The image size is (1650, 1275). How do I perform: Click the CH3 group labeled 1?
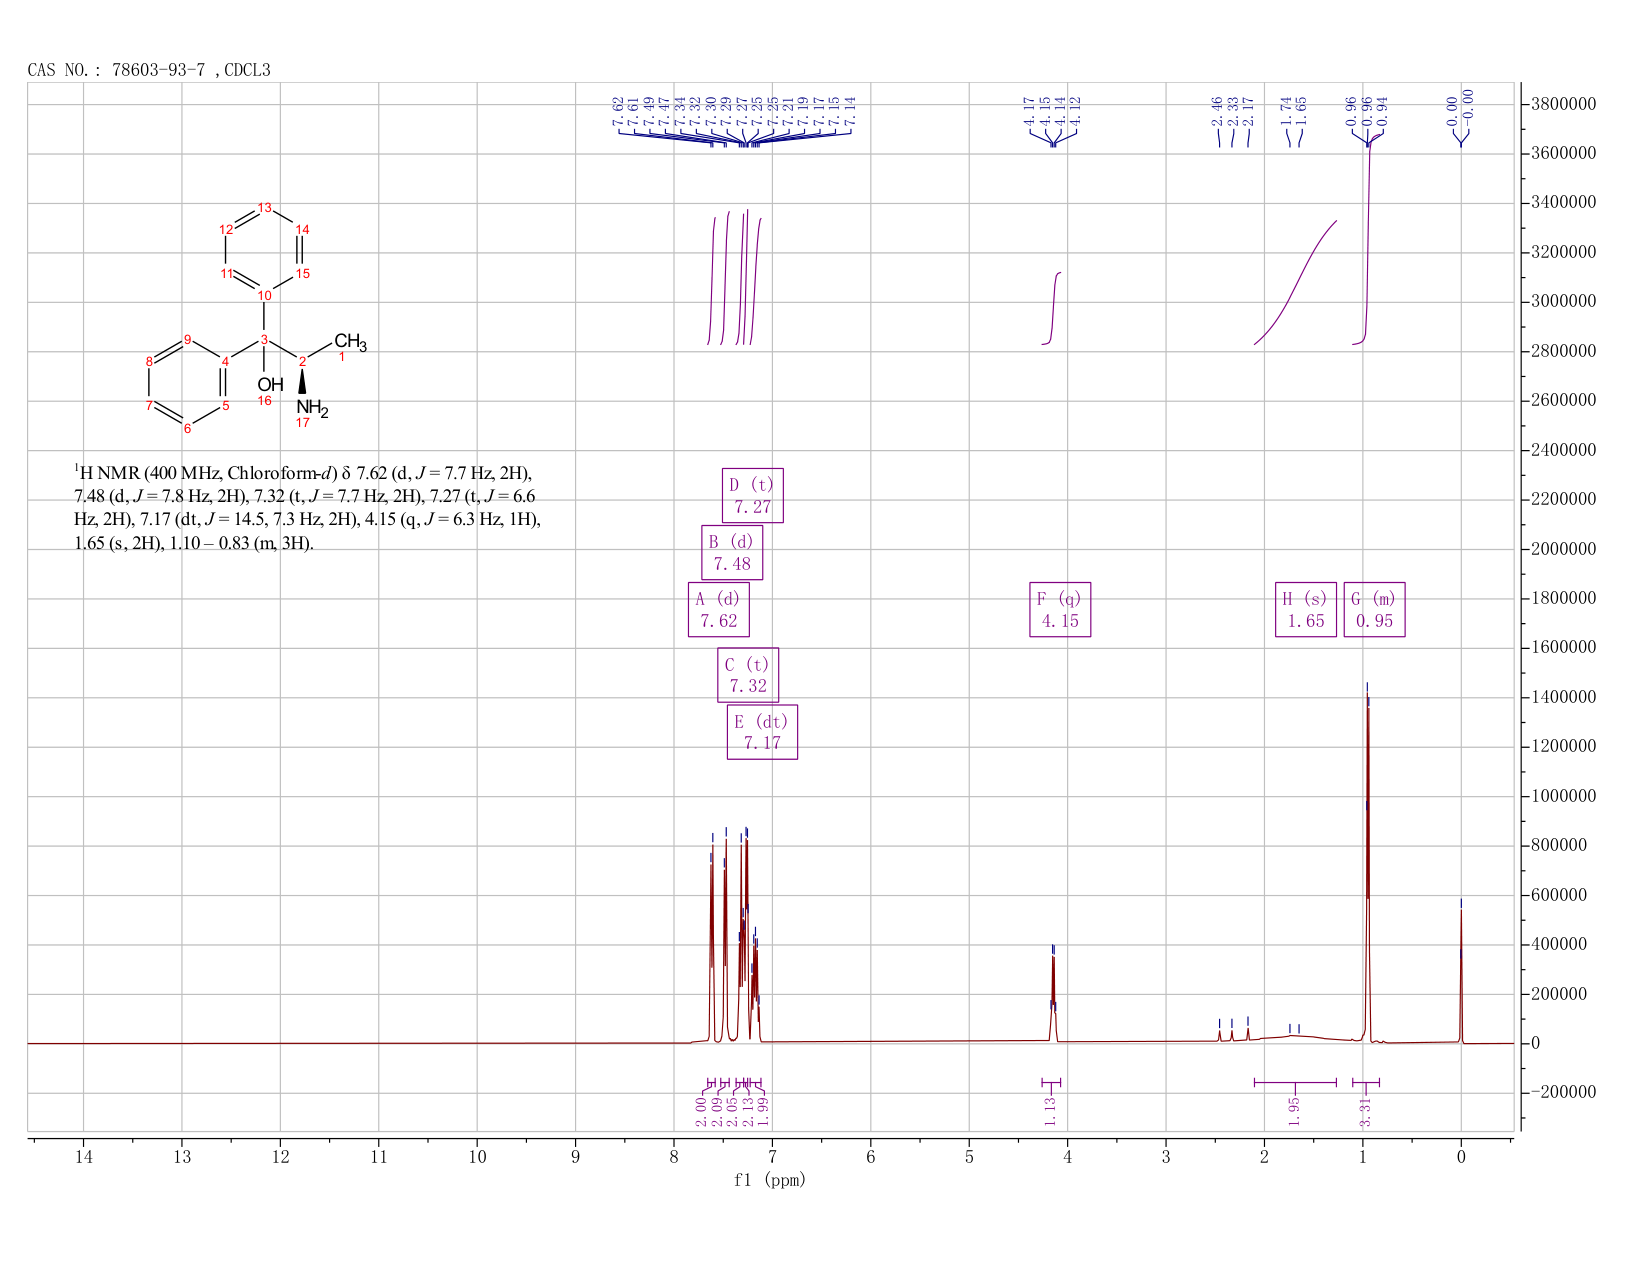click(350, 343)
